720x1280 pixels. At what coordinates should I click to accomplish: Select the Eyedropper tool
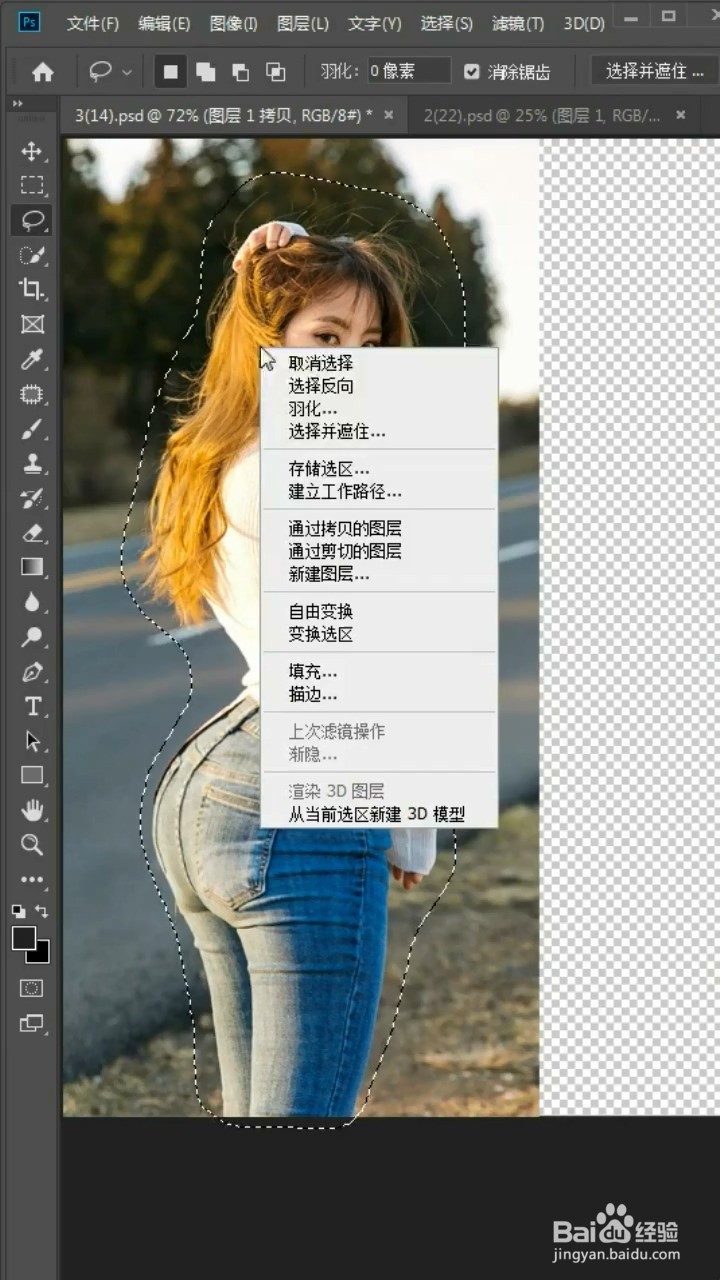tap(32, 359)
